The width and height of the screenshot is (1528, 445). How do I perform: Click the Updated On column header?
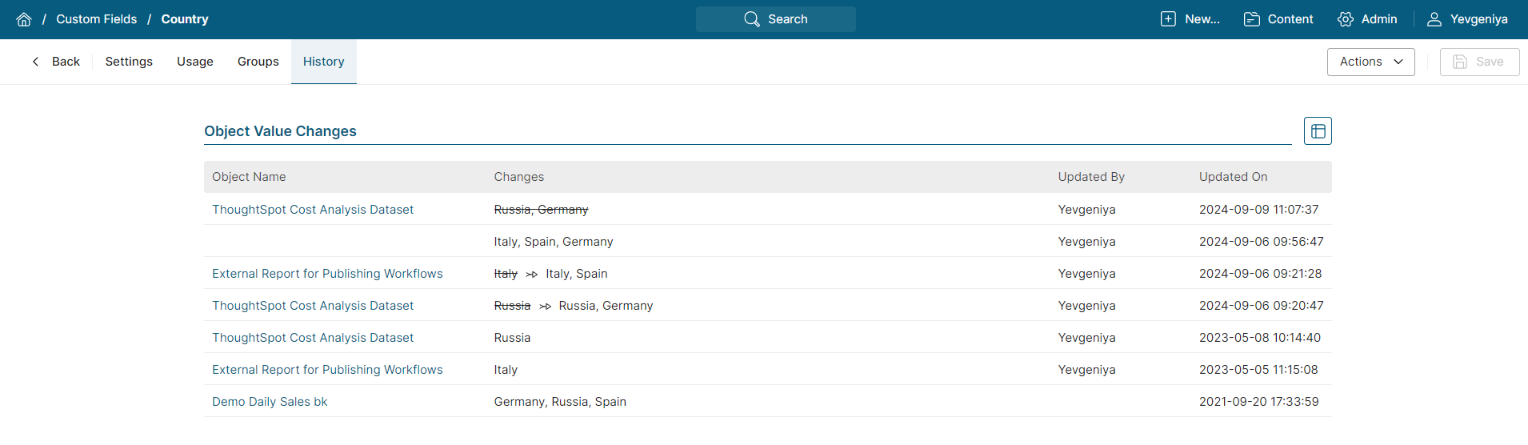click(x=1233, y=177)
